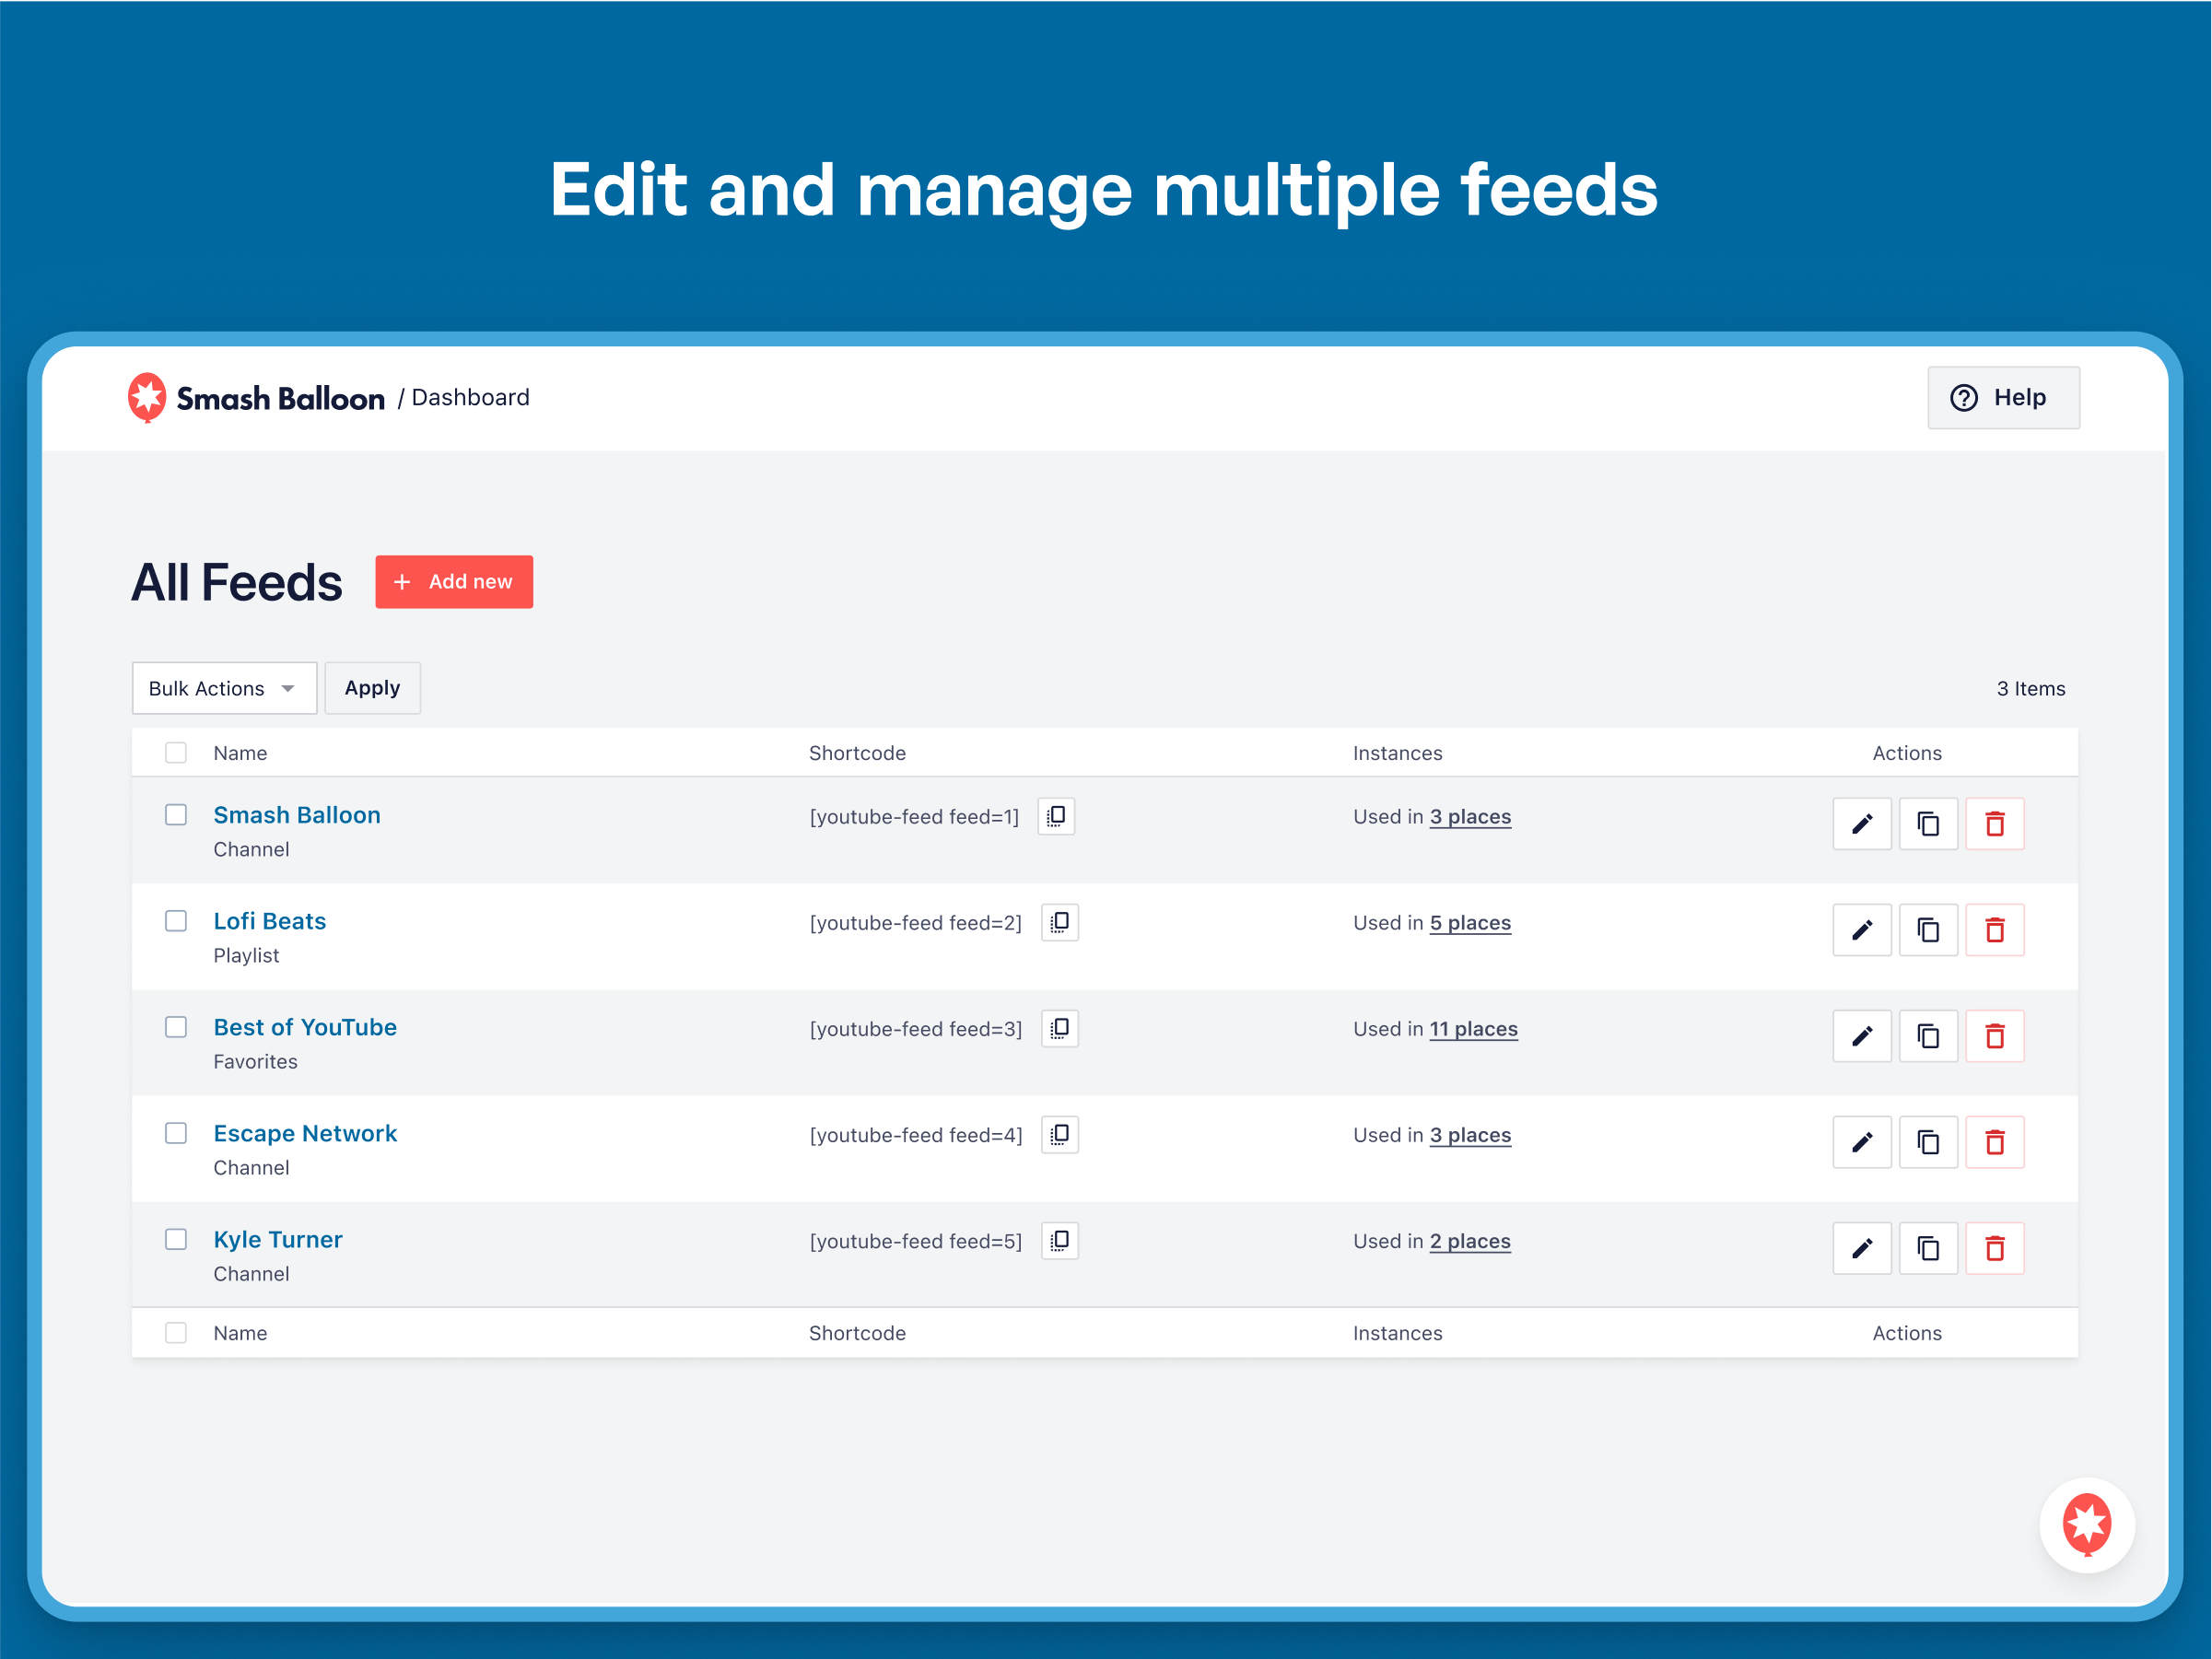This screenshot has width=2212, height=1659.
Task: Delete the Best of YouTube feed
Action: tap(1994, 1036)
